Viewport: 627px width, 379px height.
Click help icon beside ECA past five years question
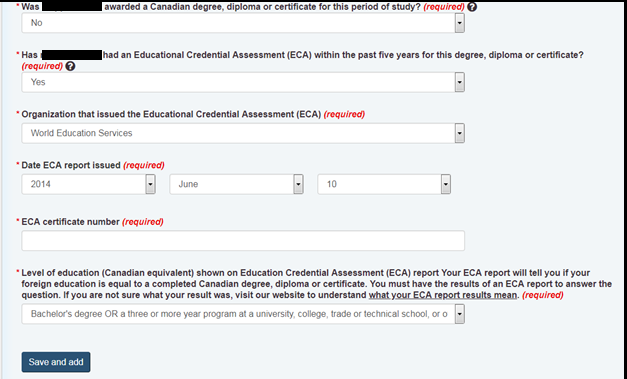[x=70, y=66]
